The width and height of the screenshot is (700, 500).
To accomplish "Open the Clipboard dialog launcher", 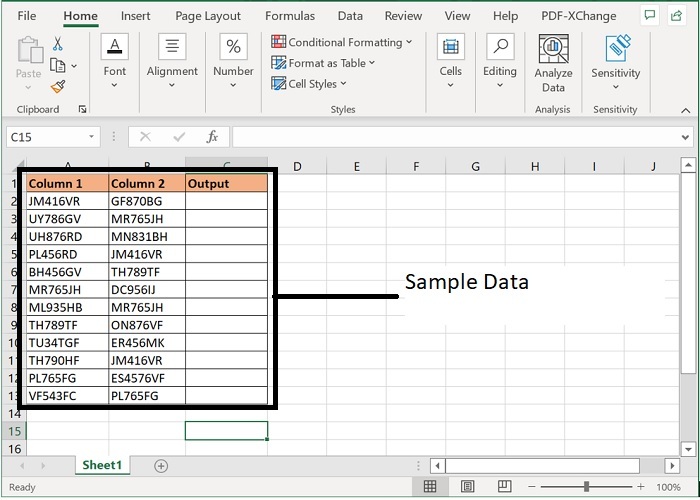I will [82, 109].
